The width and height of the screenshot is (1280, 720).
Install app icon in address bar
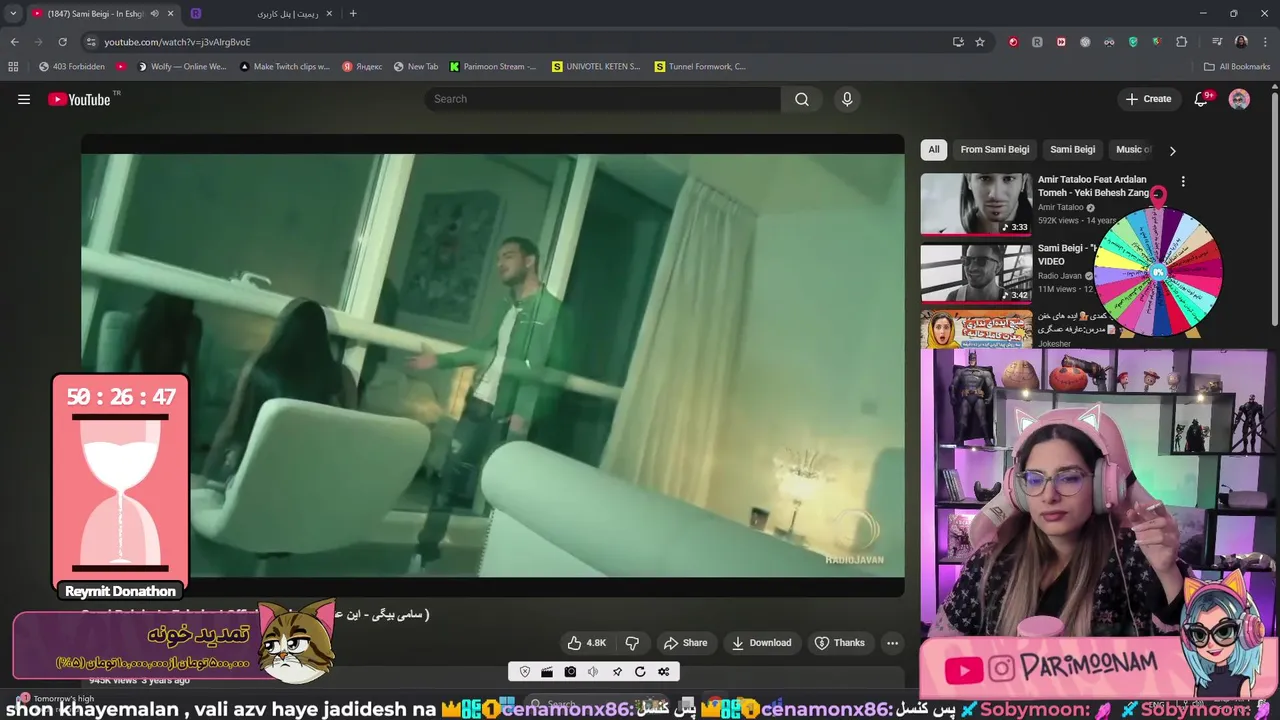tap(958, 42)
